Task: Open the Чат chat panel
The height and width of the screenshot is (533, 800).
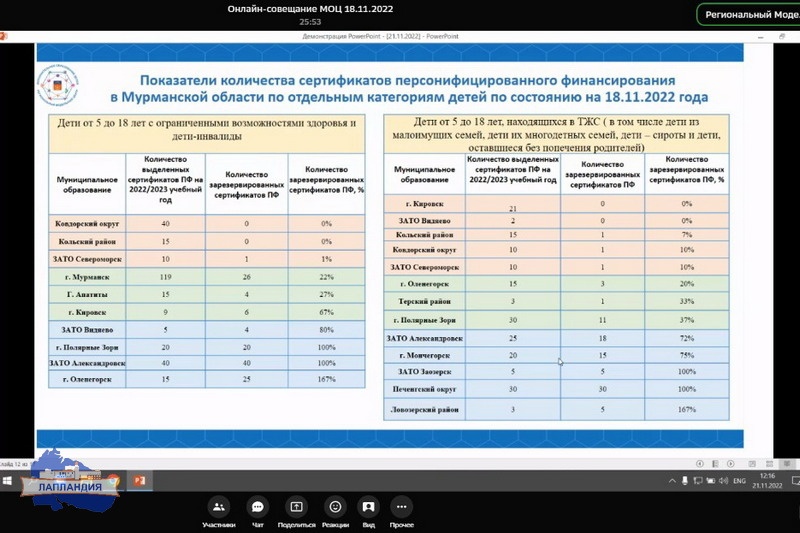Action: click(x=258, y=512)
